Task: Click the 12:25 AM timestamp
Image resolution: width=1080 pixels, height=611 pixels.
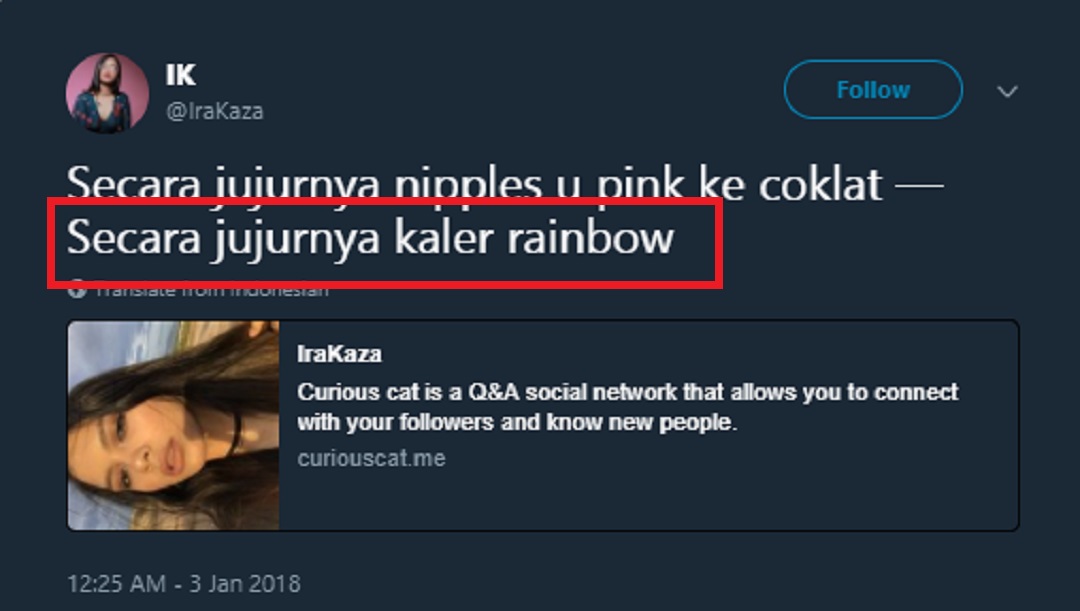Action: (116, 583)
